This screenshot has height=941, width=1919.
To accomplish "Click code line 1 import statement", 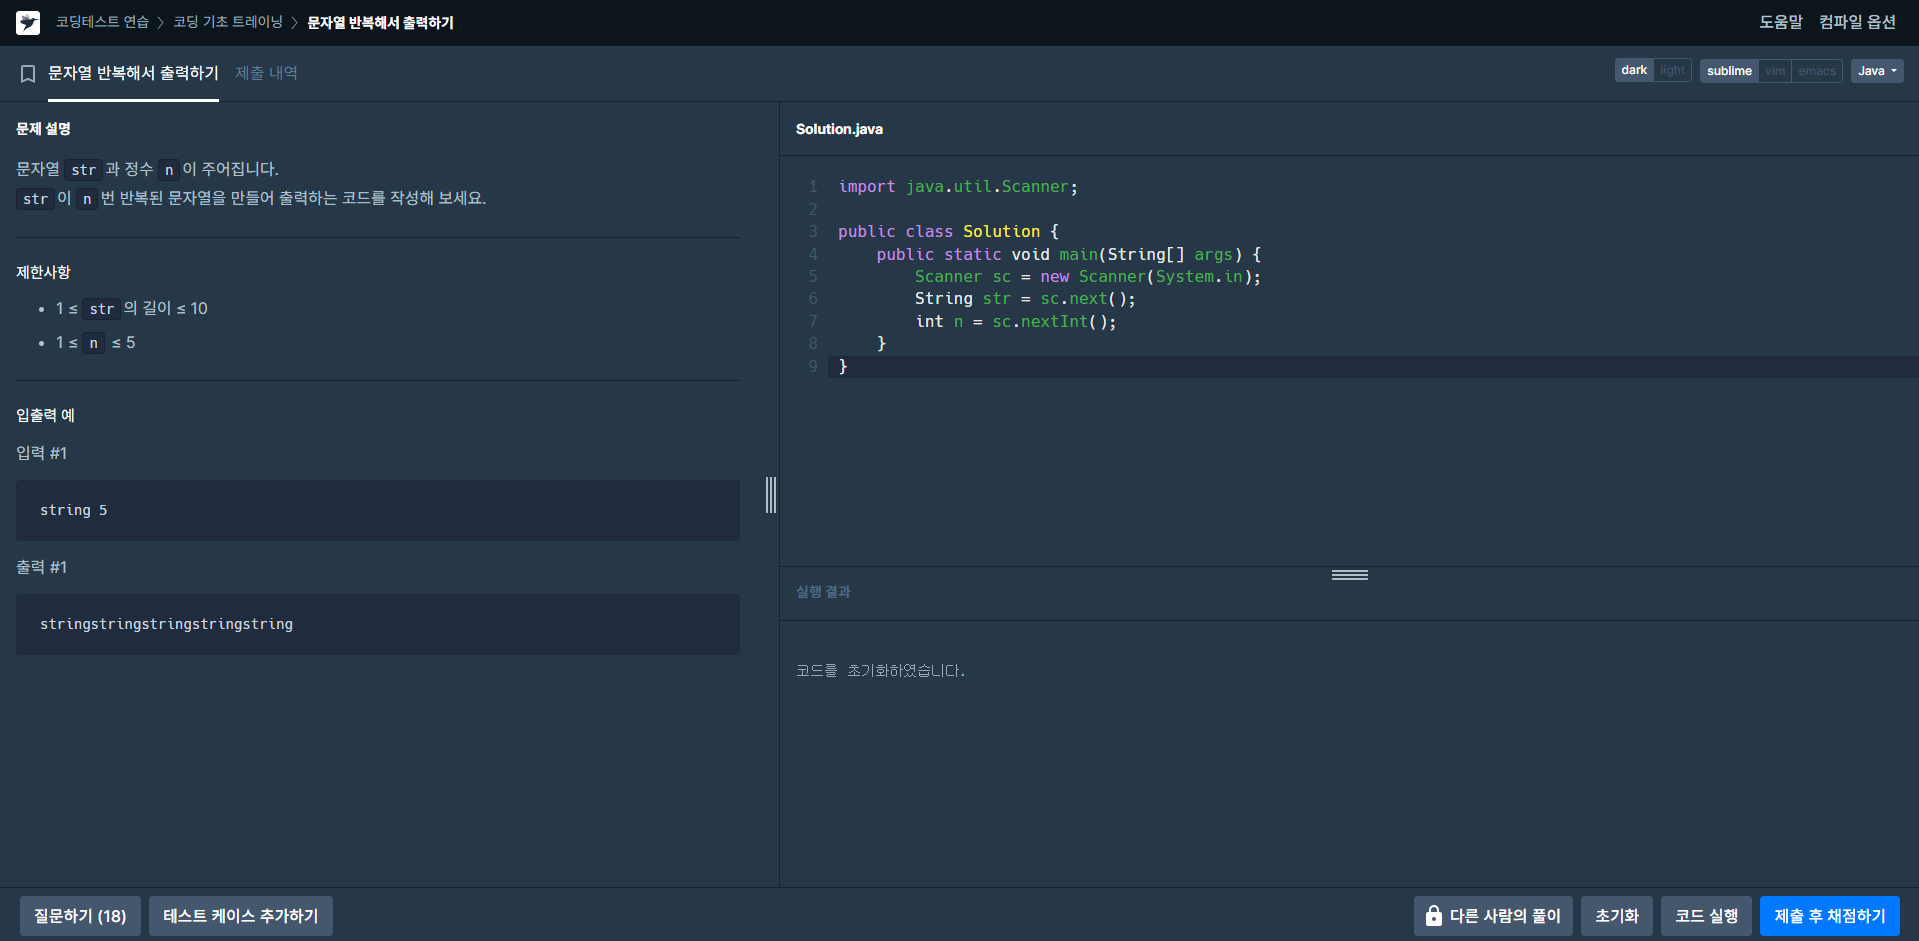I will pyautogui.click(x=958, y=187).
